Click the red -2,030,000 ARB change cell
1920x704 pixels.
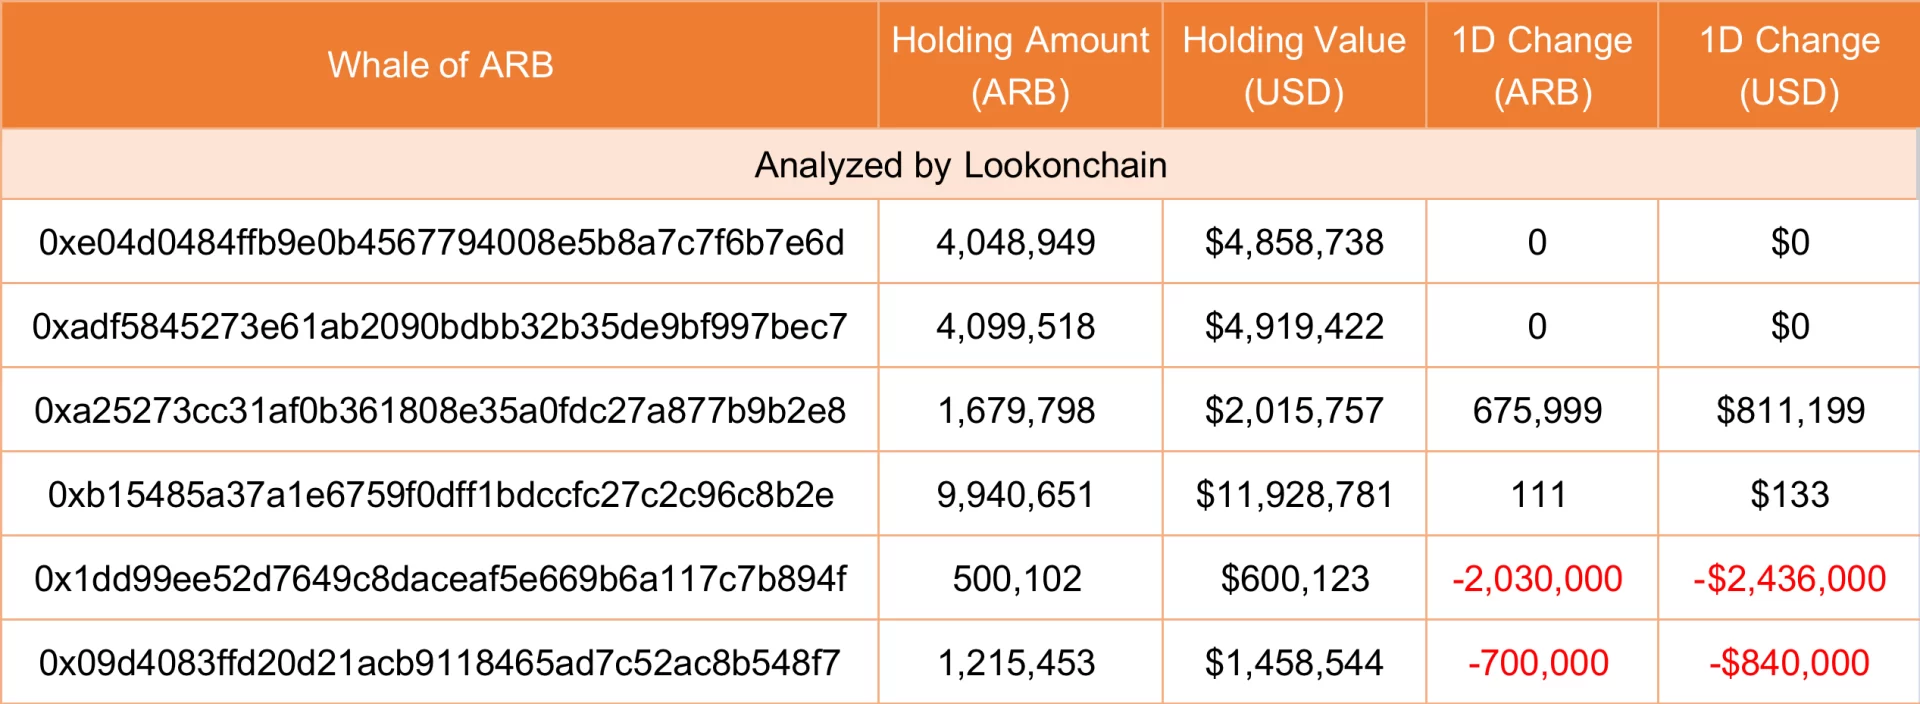(x=1537, y=578)
